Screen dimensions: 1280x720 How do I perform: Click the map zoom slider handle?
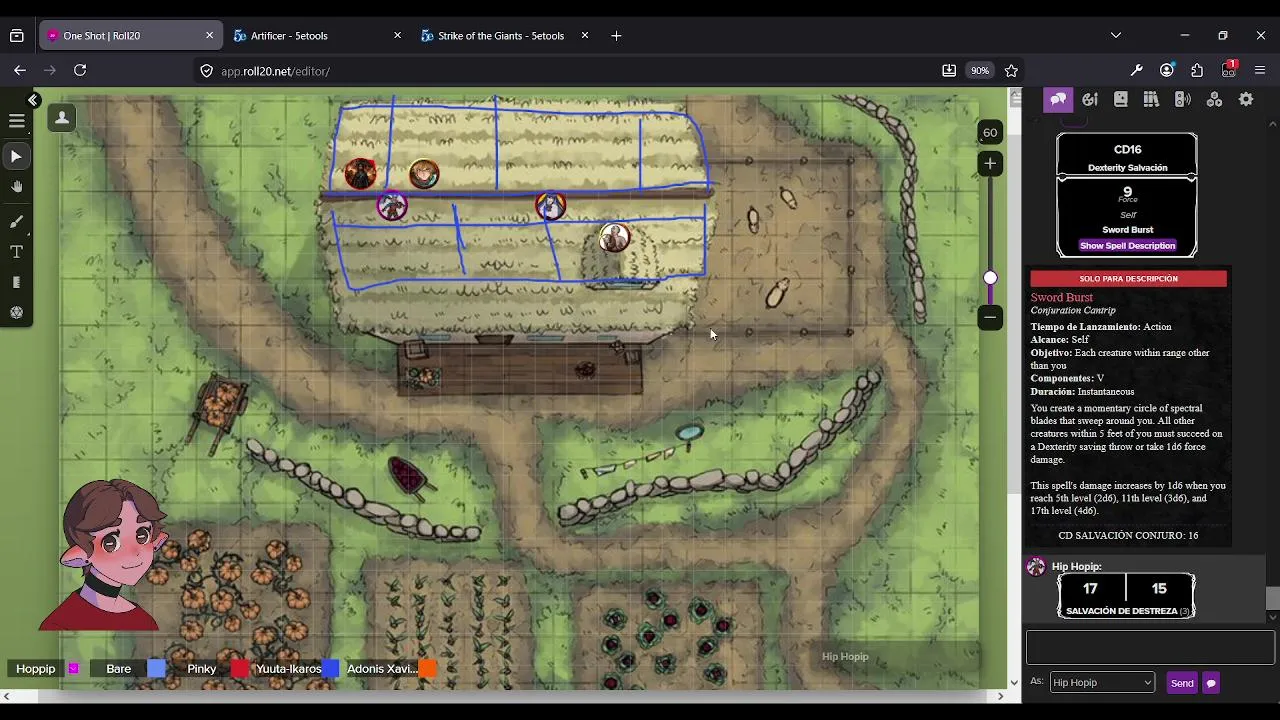click(990, 278)
